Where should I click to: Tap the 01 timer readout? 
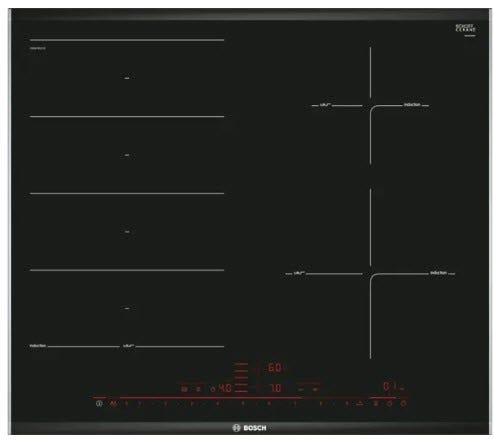390,387
